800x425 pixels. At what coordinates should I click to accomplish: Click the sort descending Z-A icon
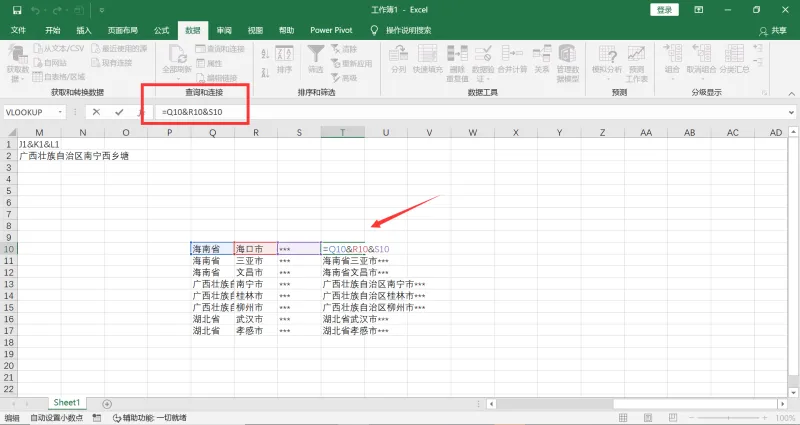[x=265, y=73]
